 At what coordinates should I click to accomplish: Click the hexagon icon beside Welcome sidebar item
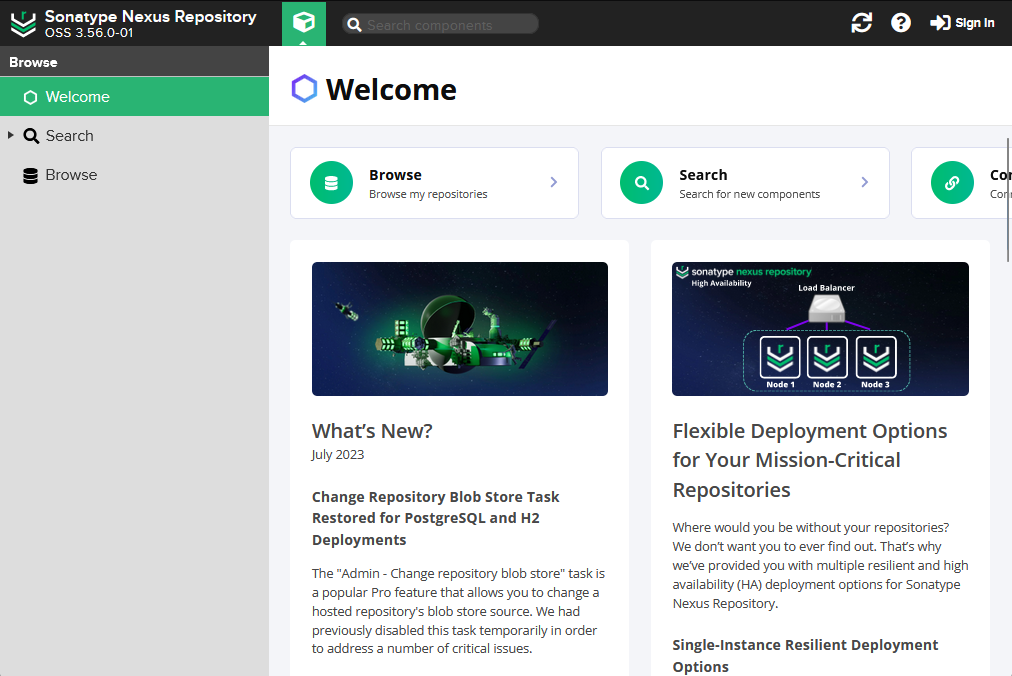(x=30, y=97)
